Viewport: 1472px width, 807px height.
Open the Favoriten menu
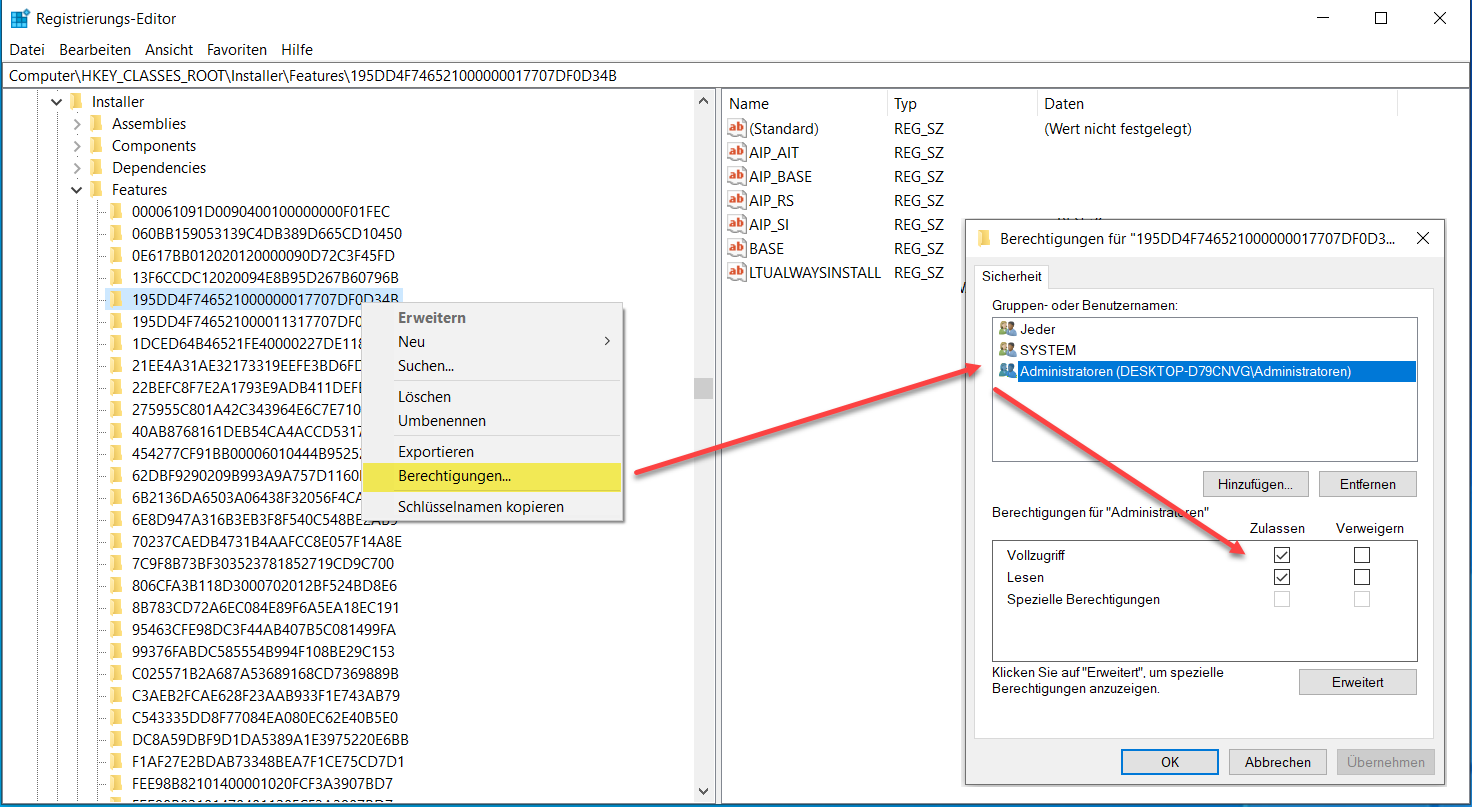click(237, 49)
